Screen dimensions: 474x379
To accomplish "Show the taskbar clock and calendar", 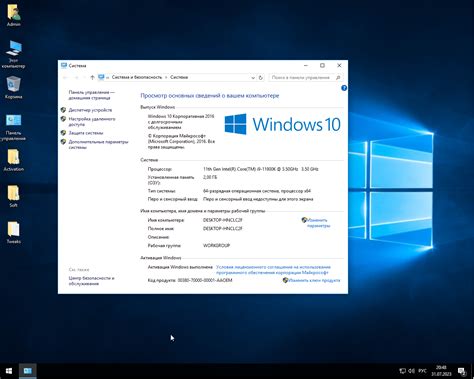I will point(441,371).
